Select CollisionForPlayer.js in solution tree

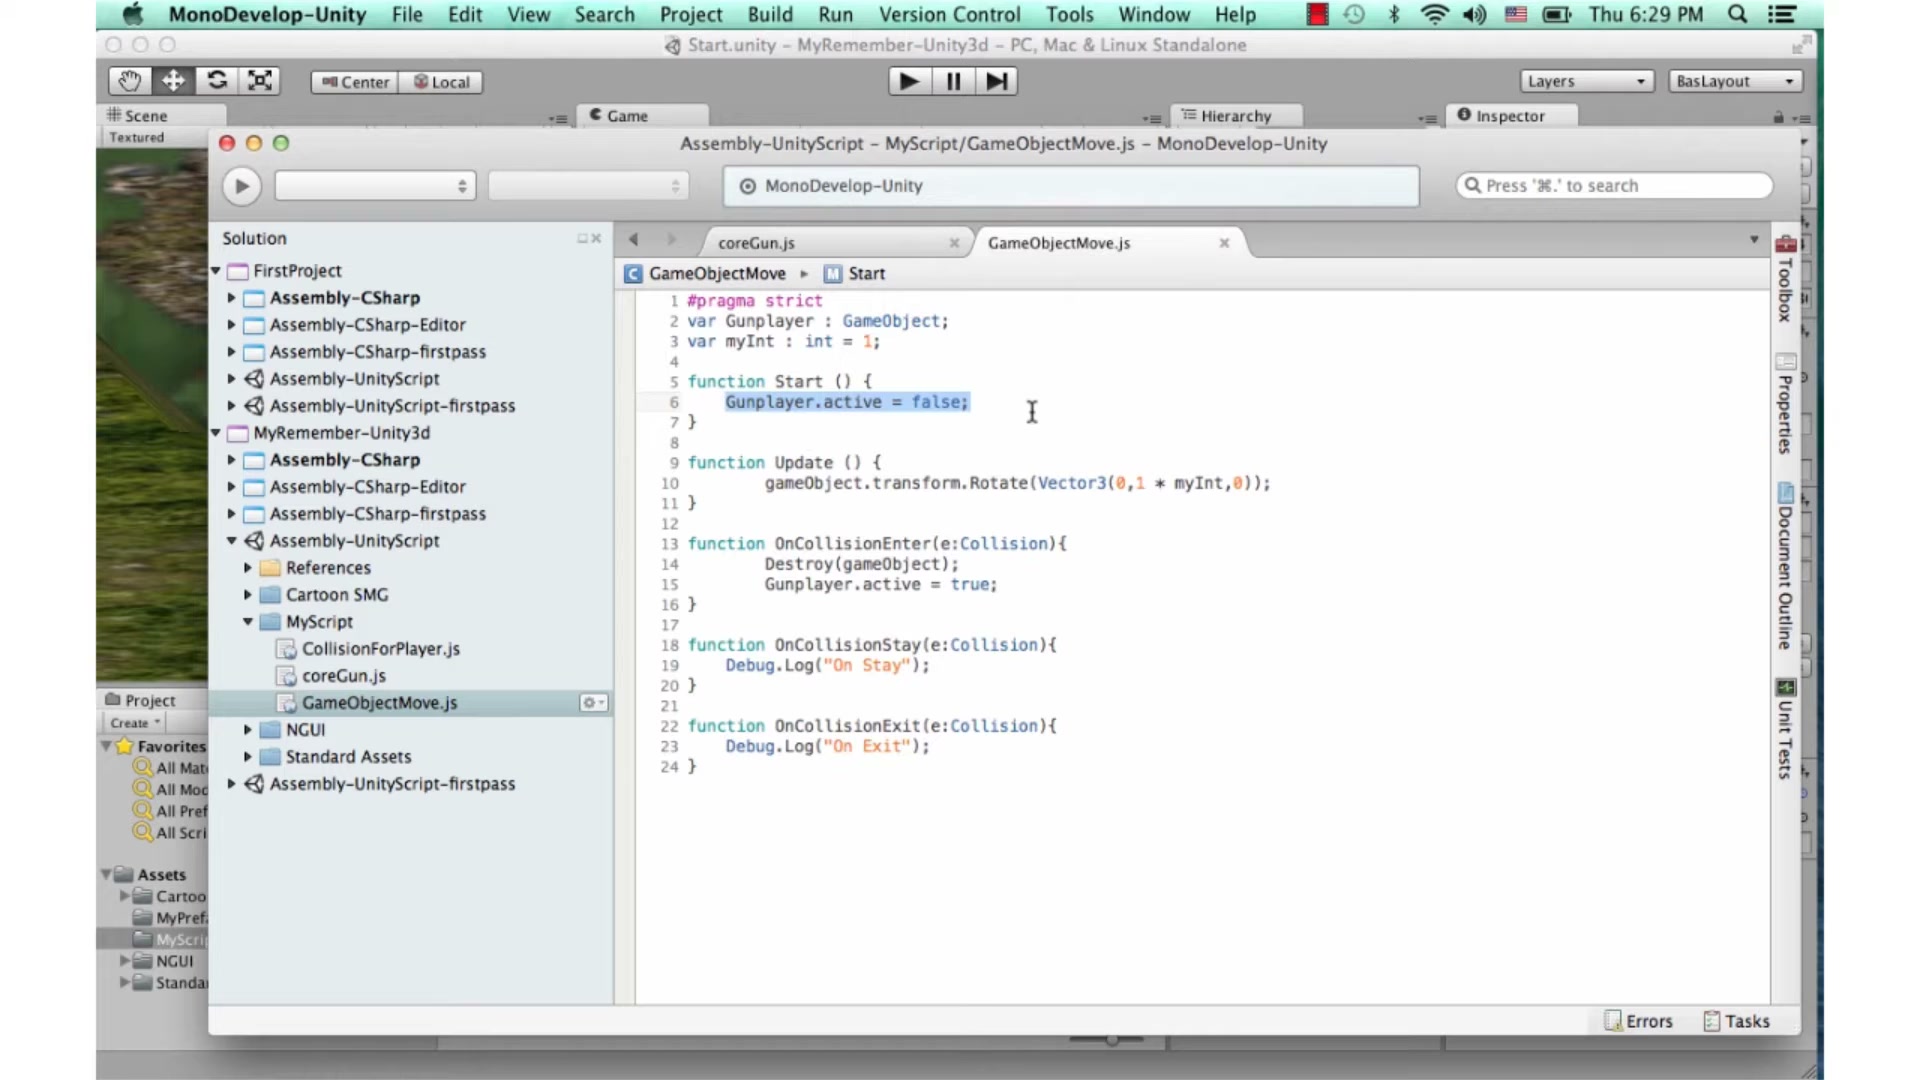tap(381, 649)
